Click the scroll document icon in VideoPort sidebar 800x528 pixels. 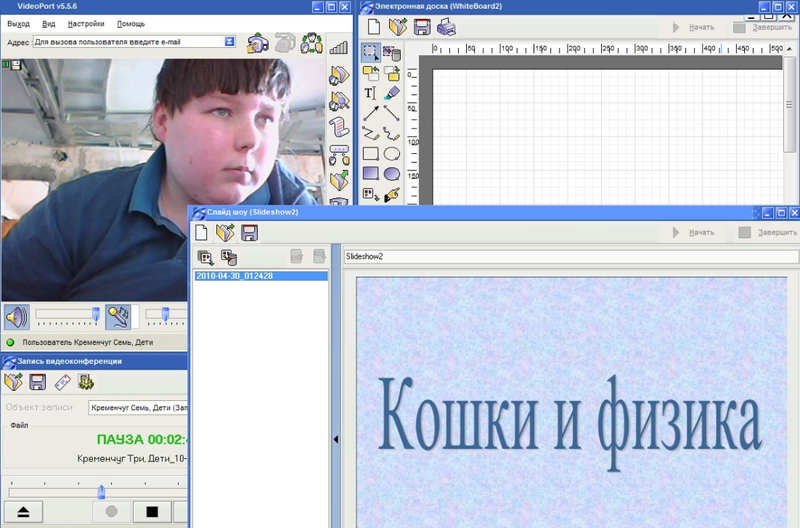pyautogui.click(x=339, y=127)
